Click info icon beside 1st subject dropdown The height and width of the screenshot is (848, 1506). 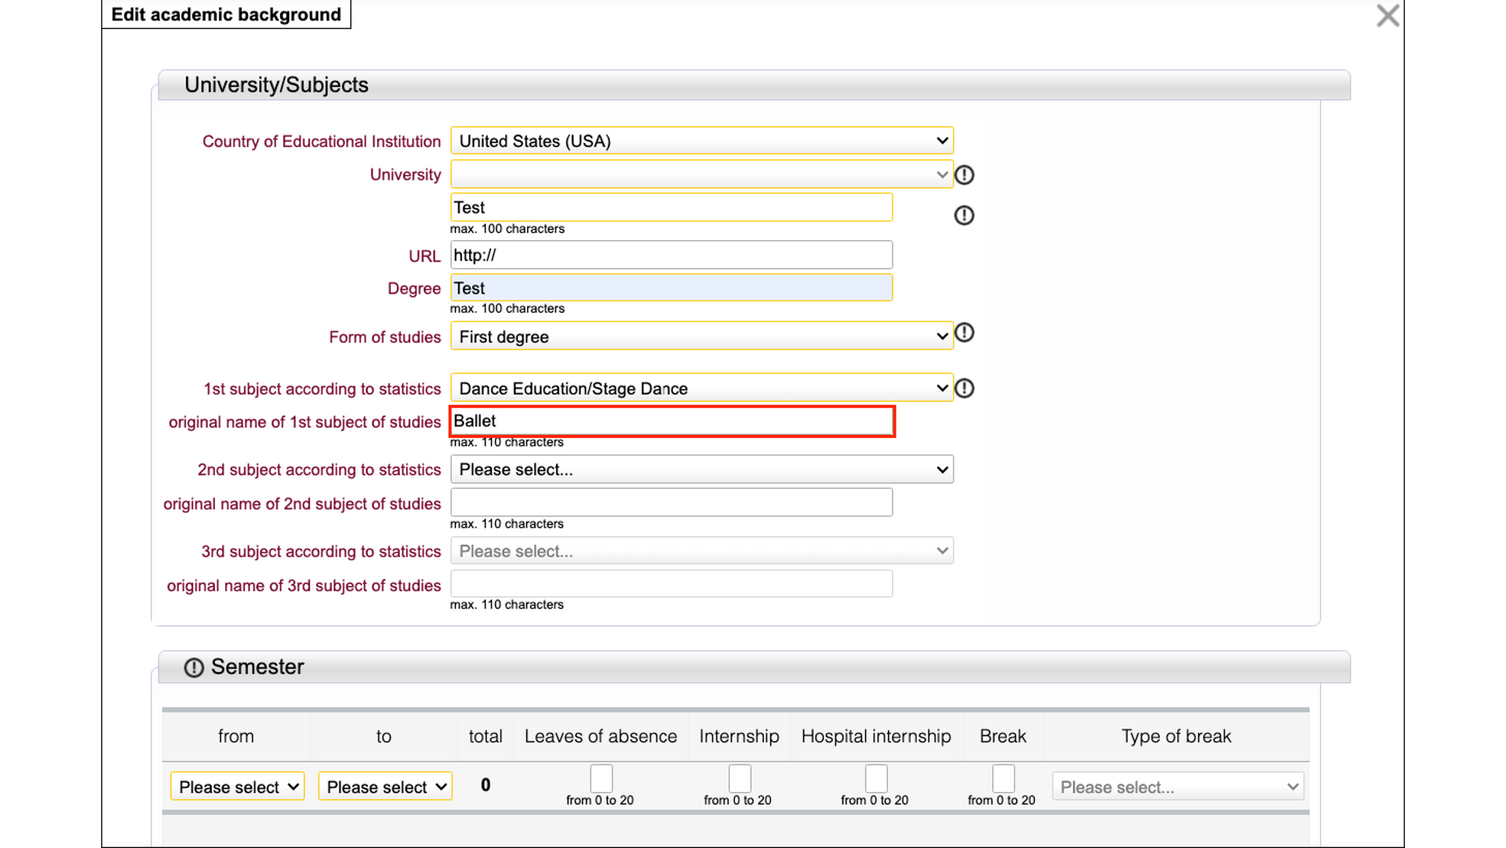(x=964, y=388)
